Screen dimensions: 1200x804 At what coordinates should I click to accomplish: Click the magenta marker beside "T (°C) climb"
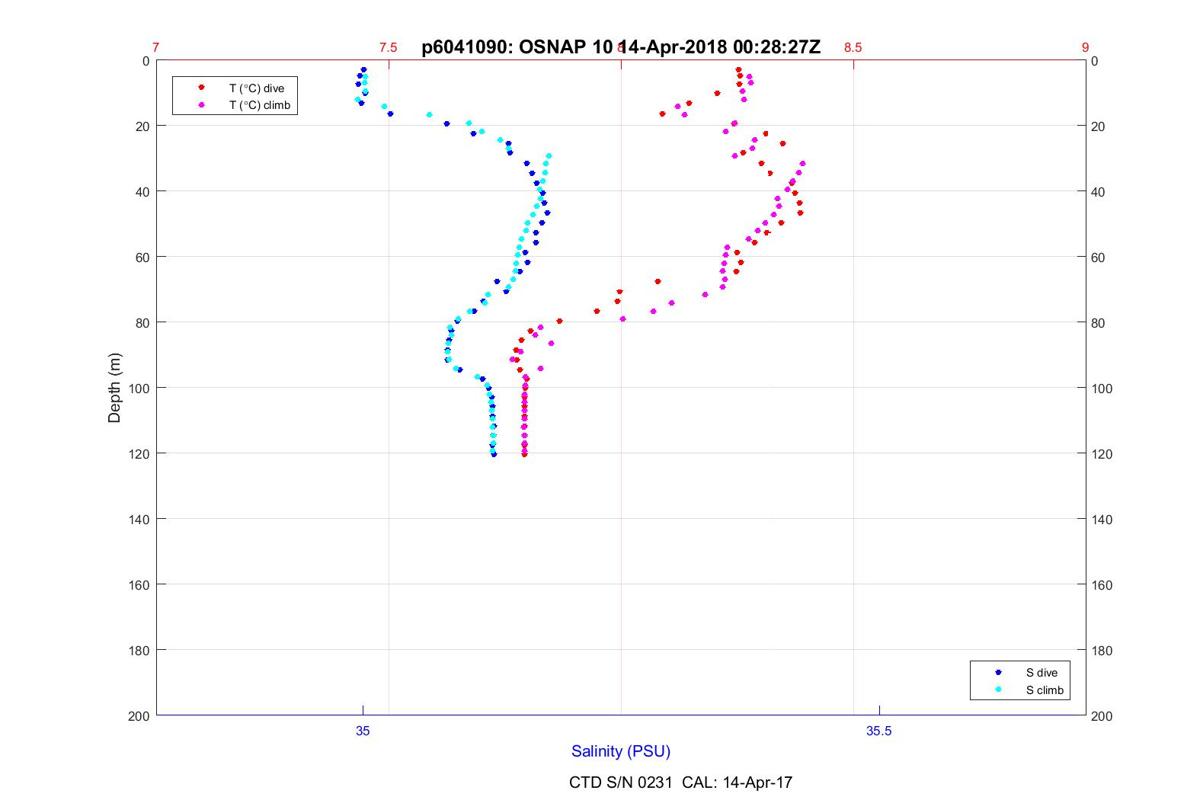pyautogui.click(x=201, y=104)
